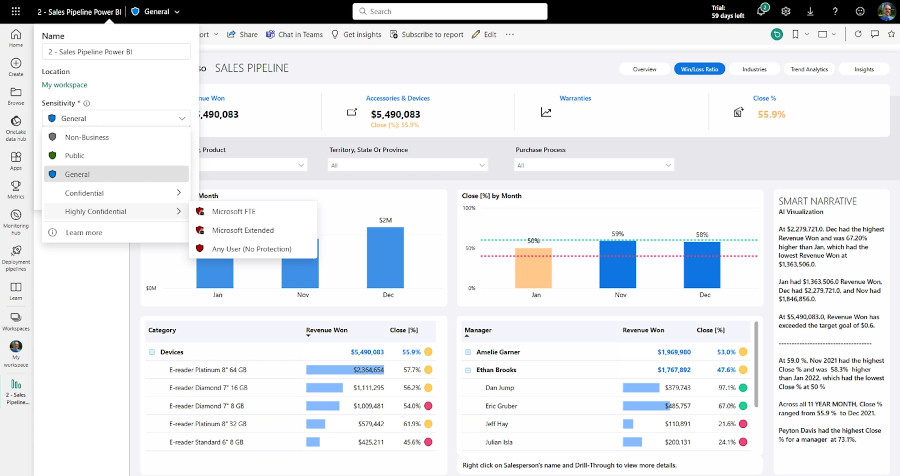The image size is (900, 476).
Task: Open more options ellipsis in toolbar
Action: point(509,34)
